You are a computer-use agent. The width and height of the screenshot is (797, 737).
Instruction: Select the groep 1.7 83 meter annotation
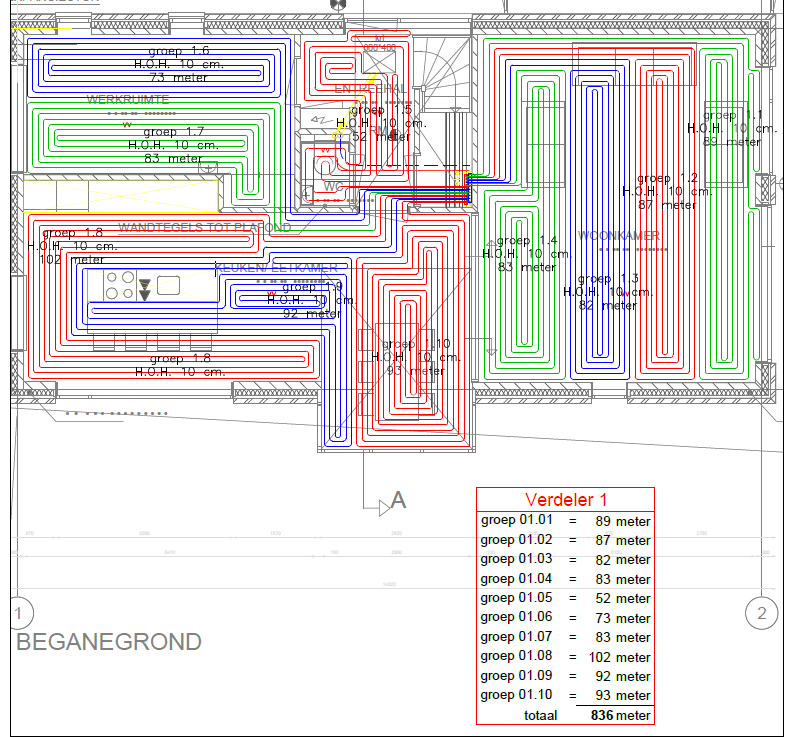click(173, 145)
